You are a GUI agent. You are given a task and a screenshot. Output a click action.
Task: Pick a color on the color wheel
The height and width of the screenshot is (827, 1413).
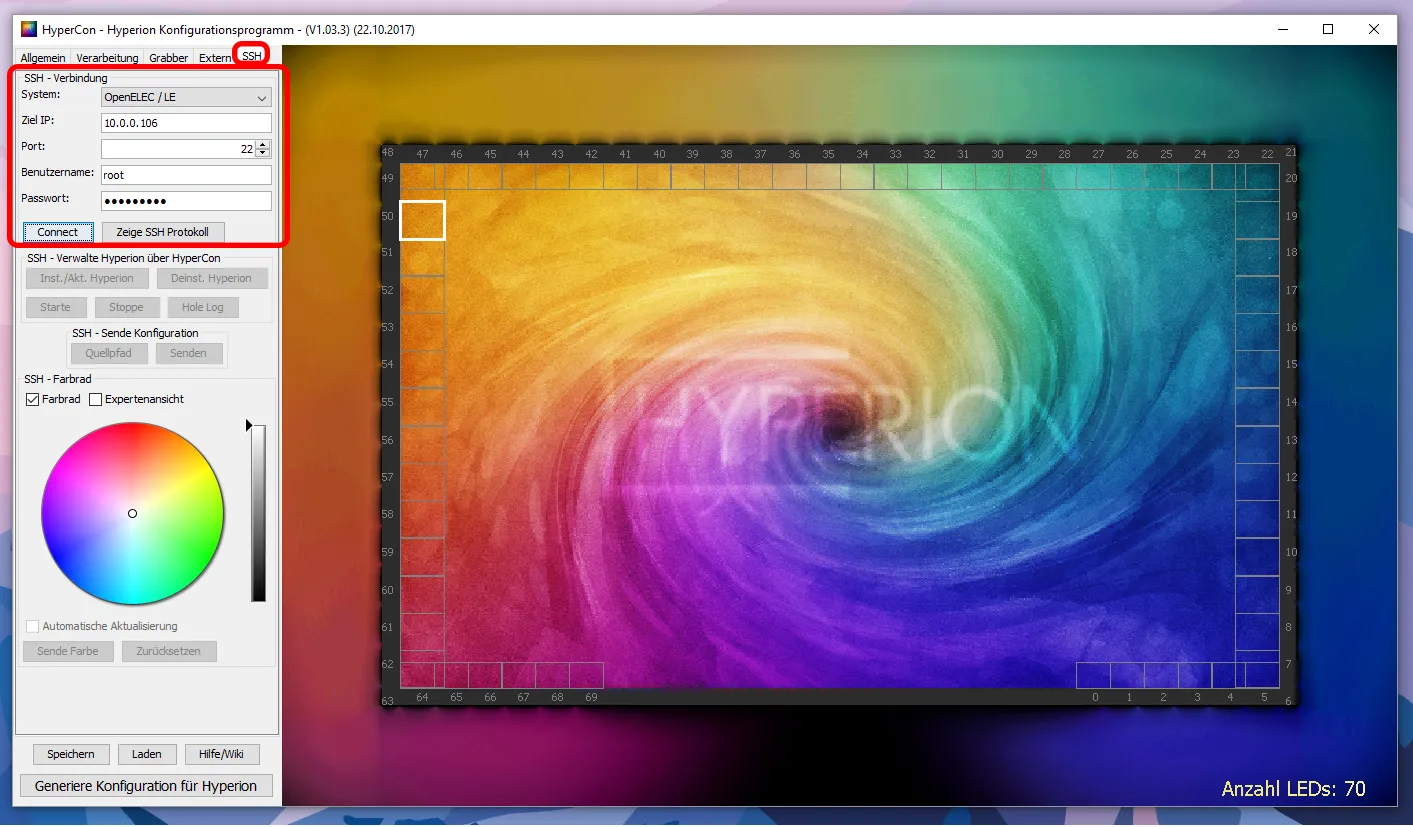coord(132,513)
